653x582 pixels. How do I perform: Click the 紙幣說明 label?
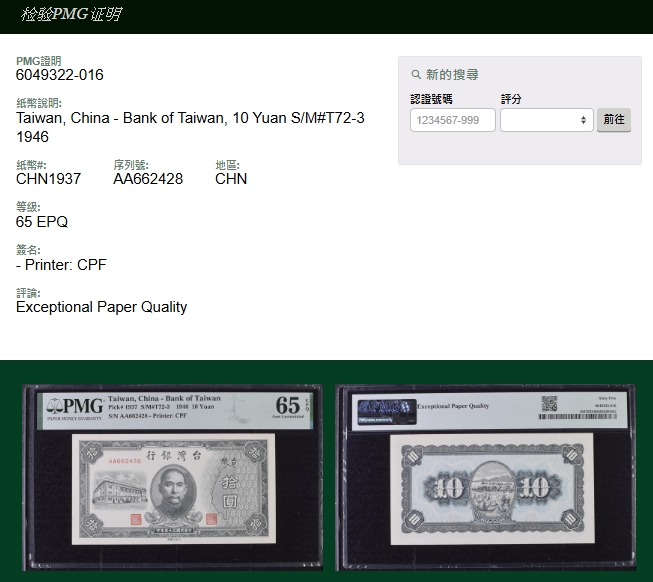tap(39, 103)
